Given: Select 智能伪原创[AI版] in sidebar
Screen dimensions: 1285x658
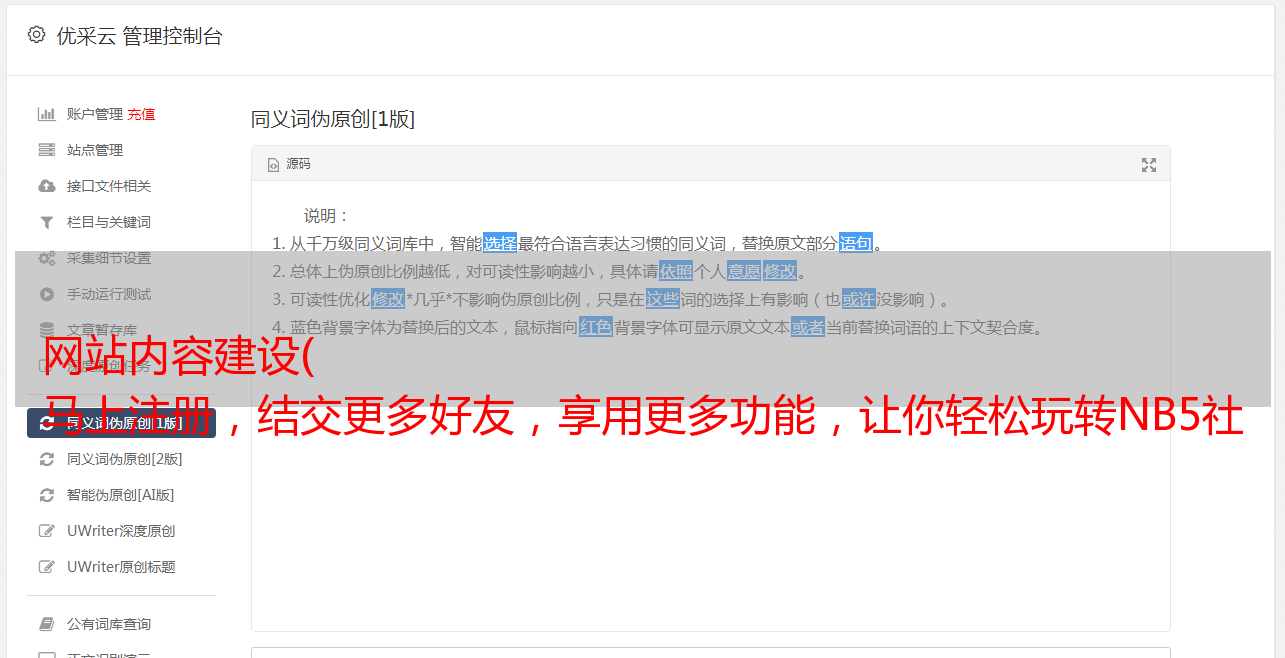Looking at the screenshot, I should 121,495.
